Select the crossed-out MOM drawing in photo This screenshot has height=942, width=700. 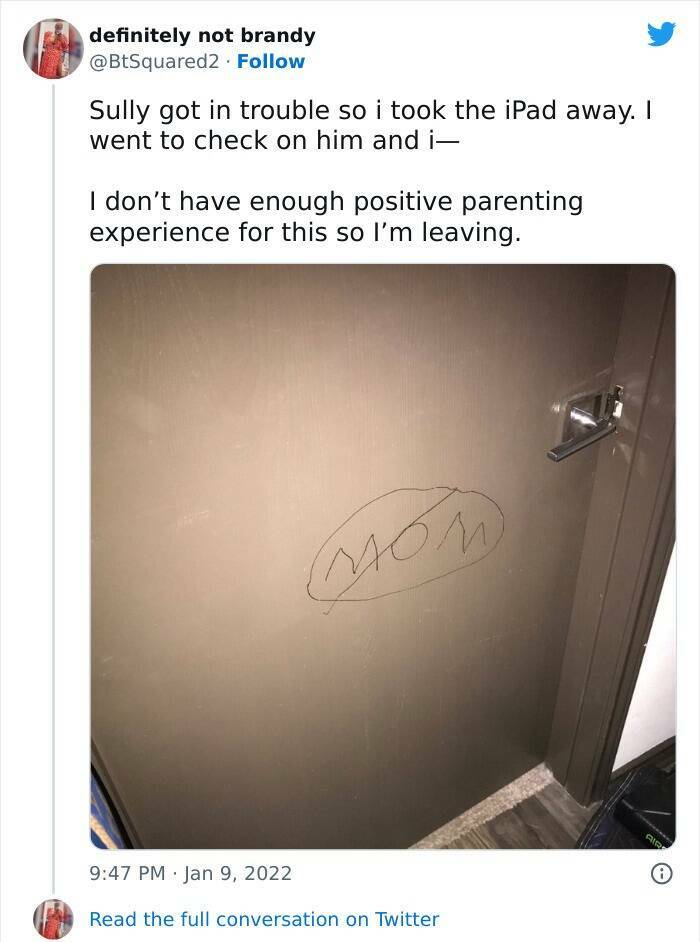(x=405, y=548)
